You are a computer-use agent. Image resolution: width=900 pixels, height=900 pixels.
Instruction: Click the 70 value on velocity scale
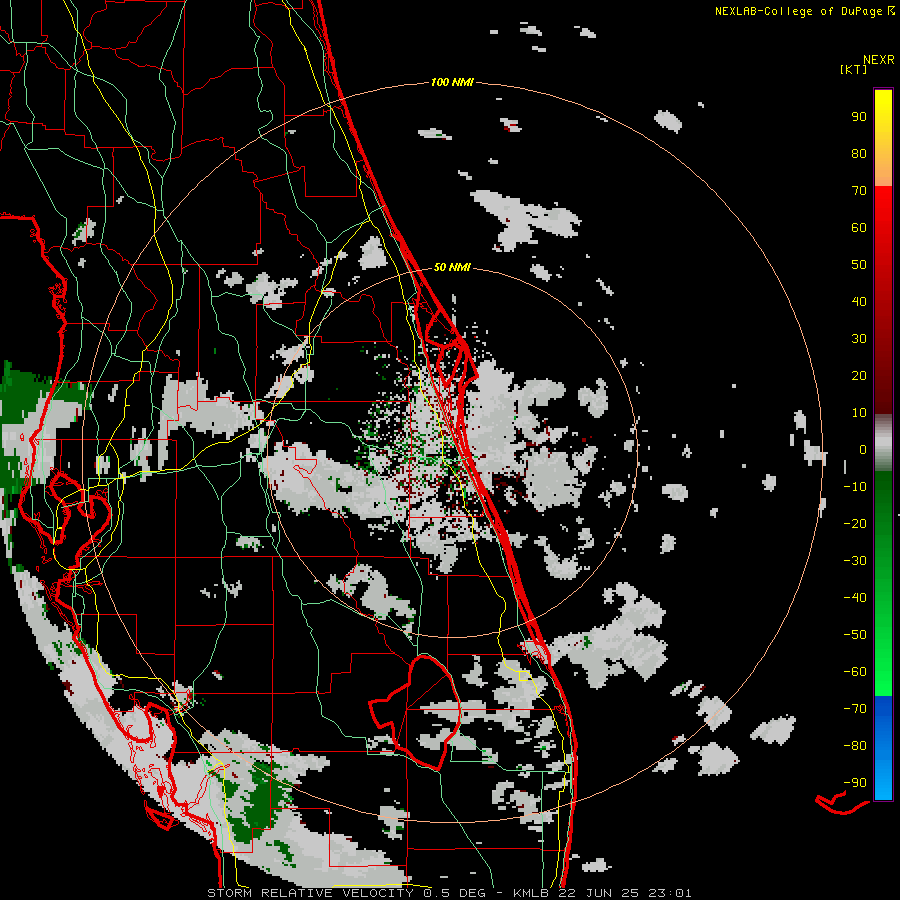pyautogui.click(x=859, y=191)
